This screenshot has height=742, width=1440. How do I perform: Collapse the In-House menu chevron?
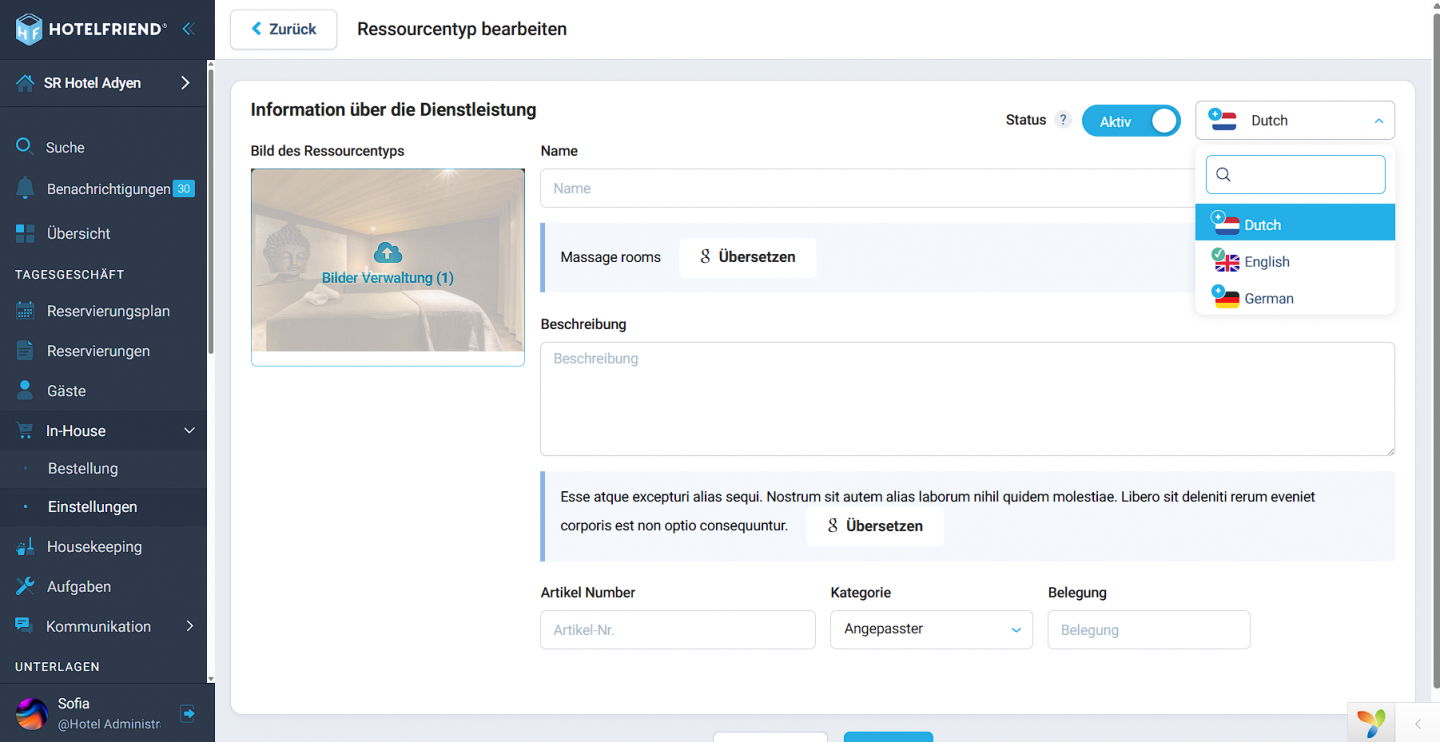coord(189,431)
